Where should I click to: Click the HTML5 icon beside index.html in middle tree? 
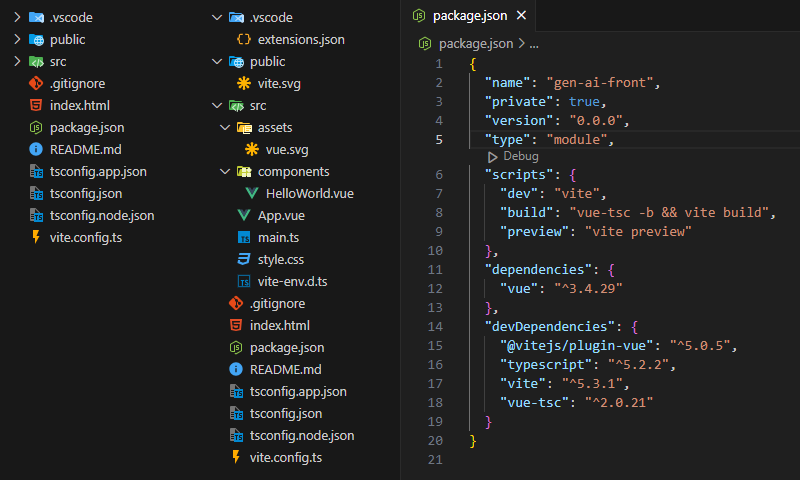pos(236,325)
